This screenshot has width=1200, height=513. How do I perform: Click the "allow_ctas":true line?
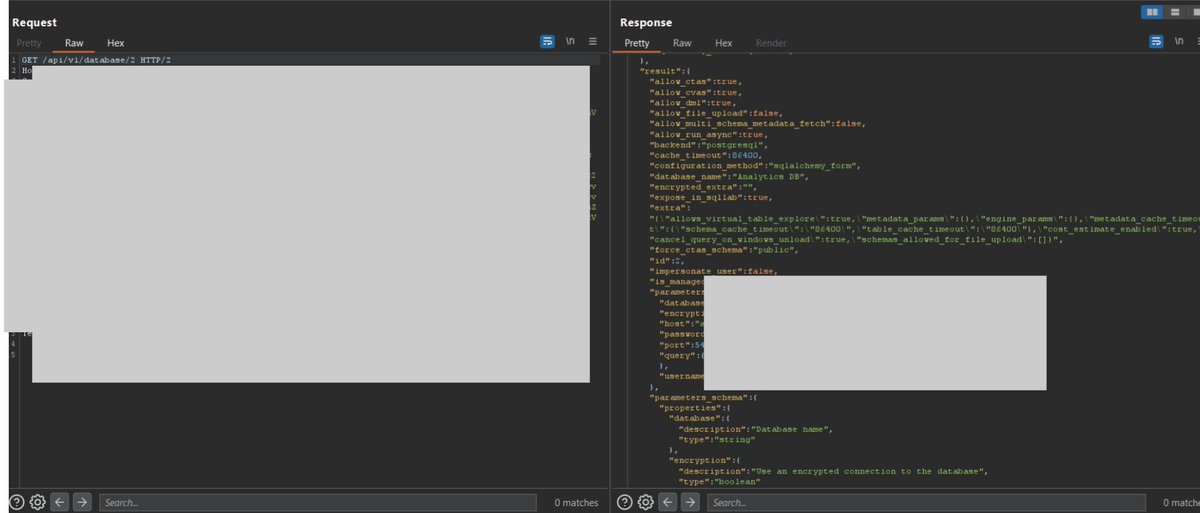(x=696, y=81)
